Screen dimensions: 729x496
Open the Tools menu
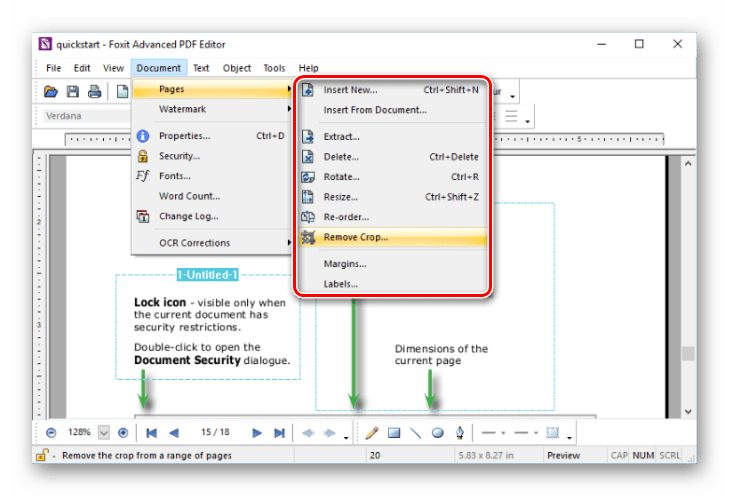tap(274, 68)
